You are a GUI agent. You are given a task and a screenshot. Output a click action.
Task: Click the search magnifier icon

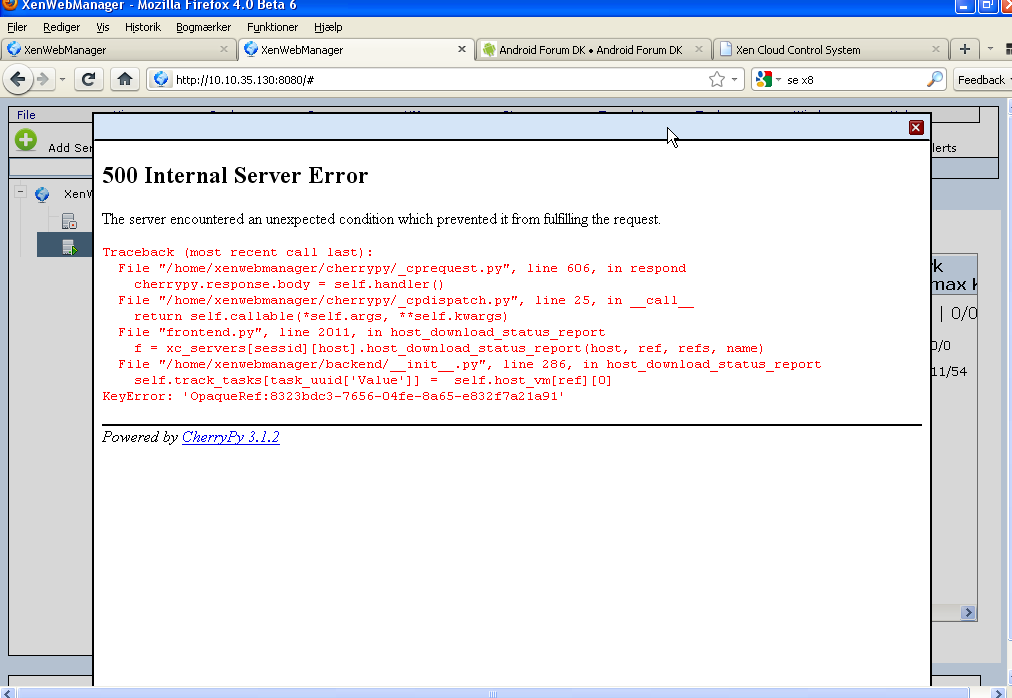click(x=935, y=79)
